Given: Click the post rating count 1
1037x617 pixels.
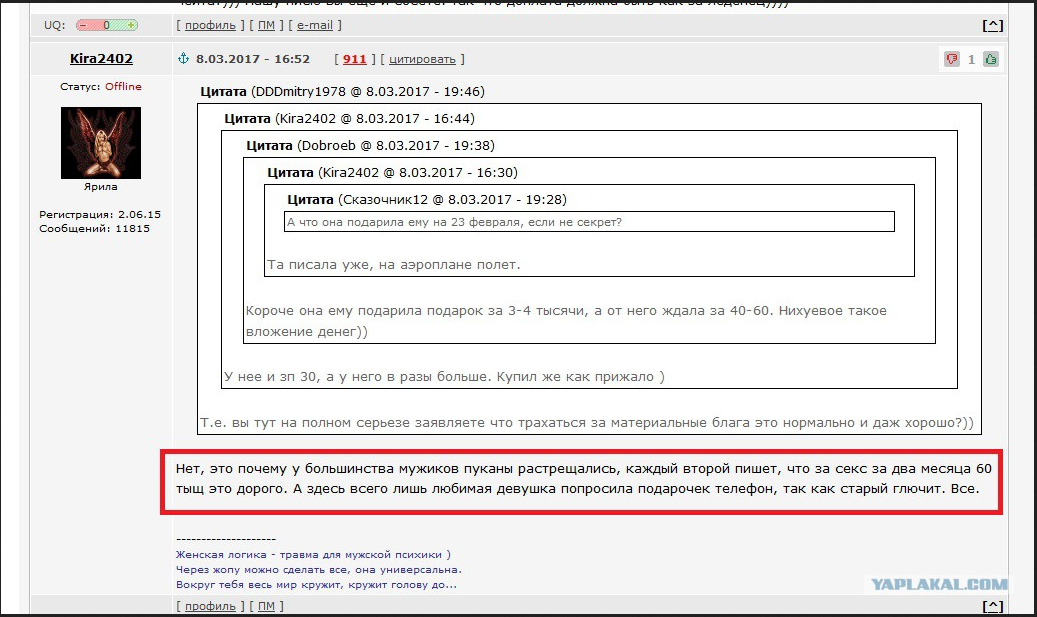Looking at the screenshot, I should [971, 60].
